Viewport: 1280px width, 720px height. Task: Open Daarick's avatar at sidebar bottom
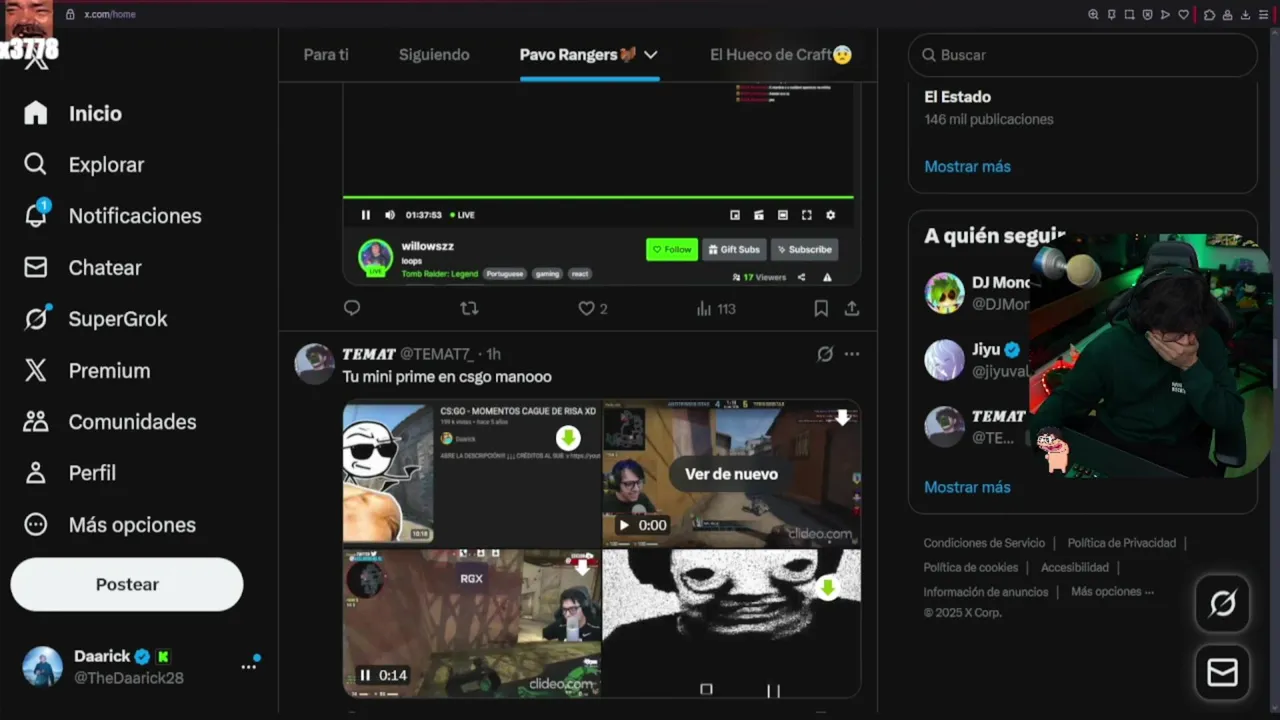point(42,666)
